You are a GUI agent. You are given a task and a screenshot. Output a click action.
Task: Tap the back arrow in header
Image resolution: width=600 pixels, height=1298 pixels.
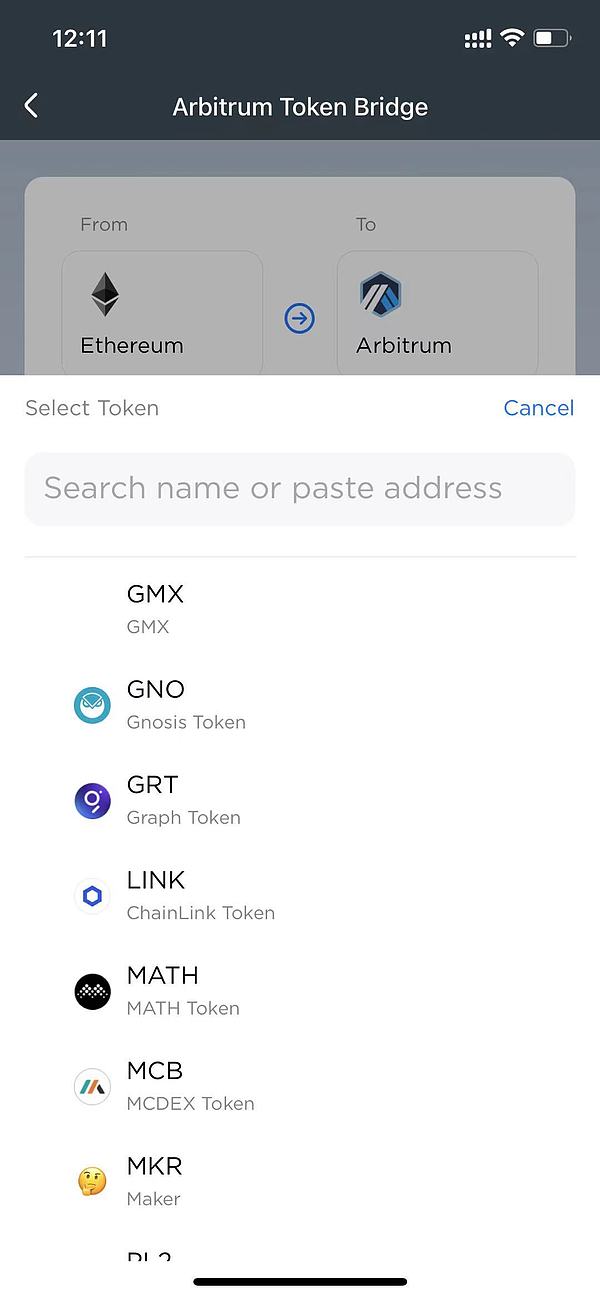click(32, 106)
